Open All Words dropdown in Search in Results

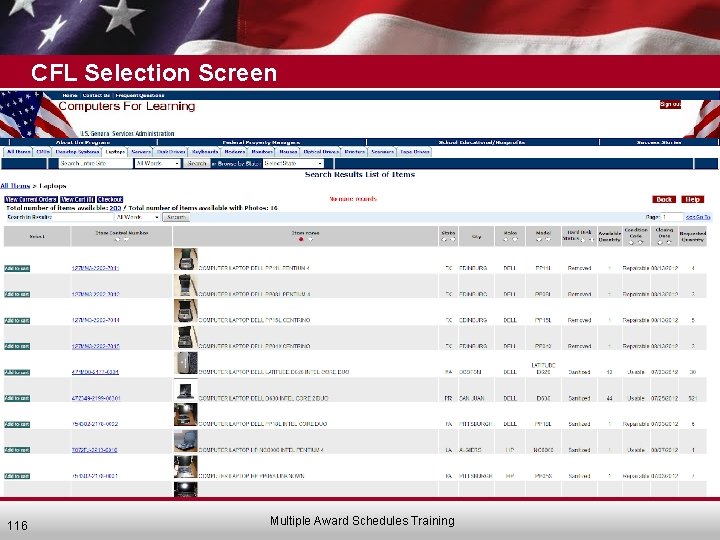(x=137, y=217)
